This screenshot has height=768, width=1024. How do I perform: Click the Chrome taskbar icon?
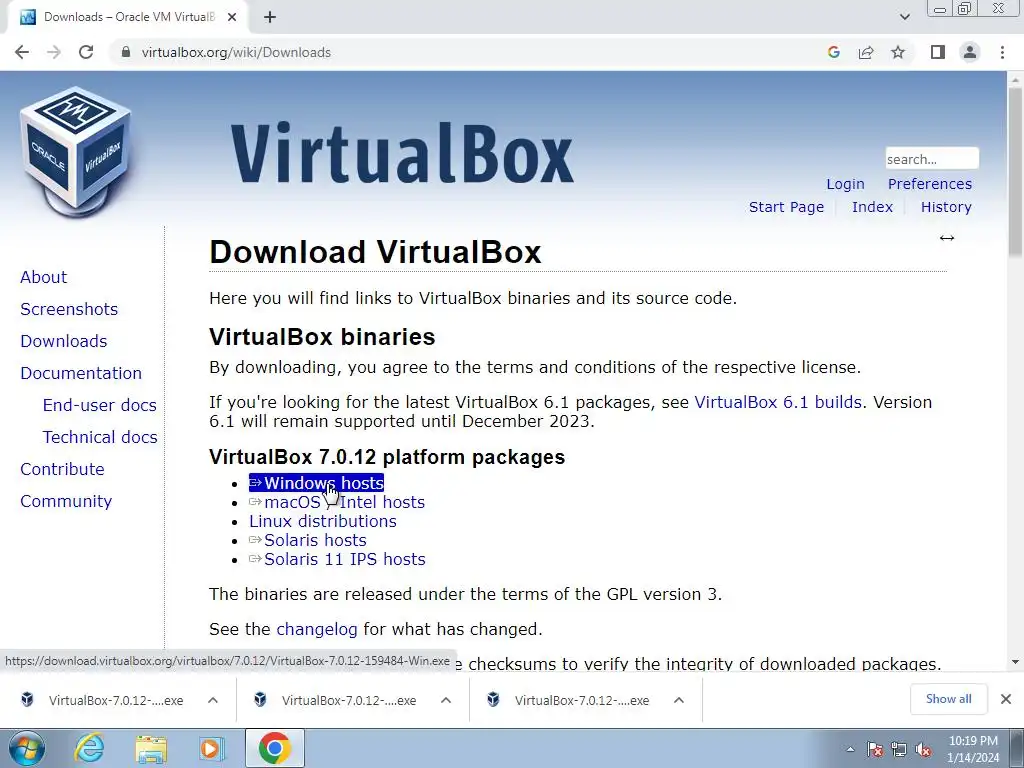point(274,748)
